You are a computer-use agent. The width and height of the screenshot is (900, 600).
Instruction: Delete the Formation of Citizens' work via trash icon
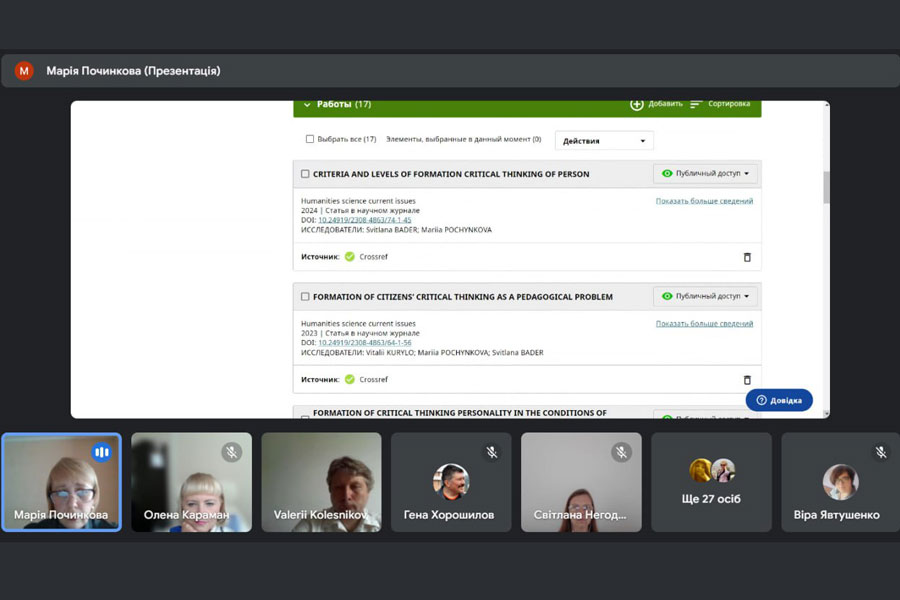pos(747,380)
